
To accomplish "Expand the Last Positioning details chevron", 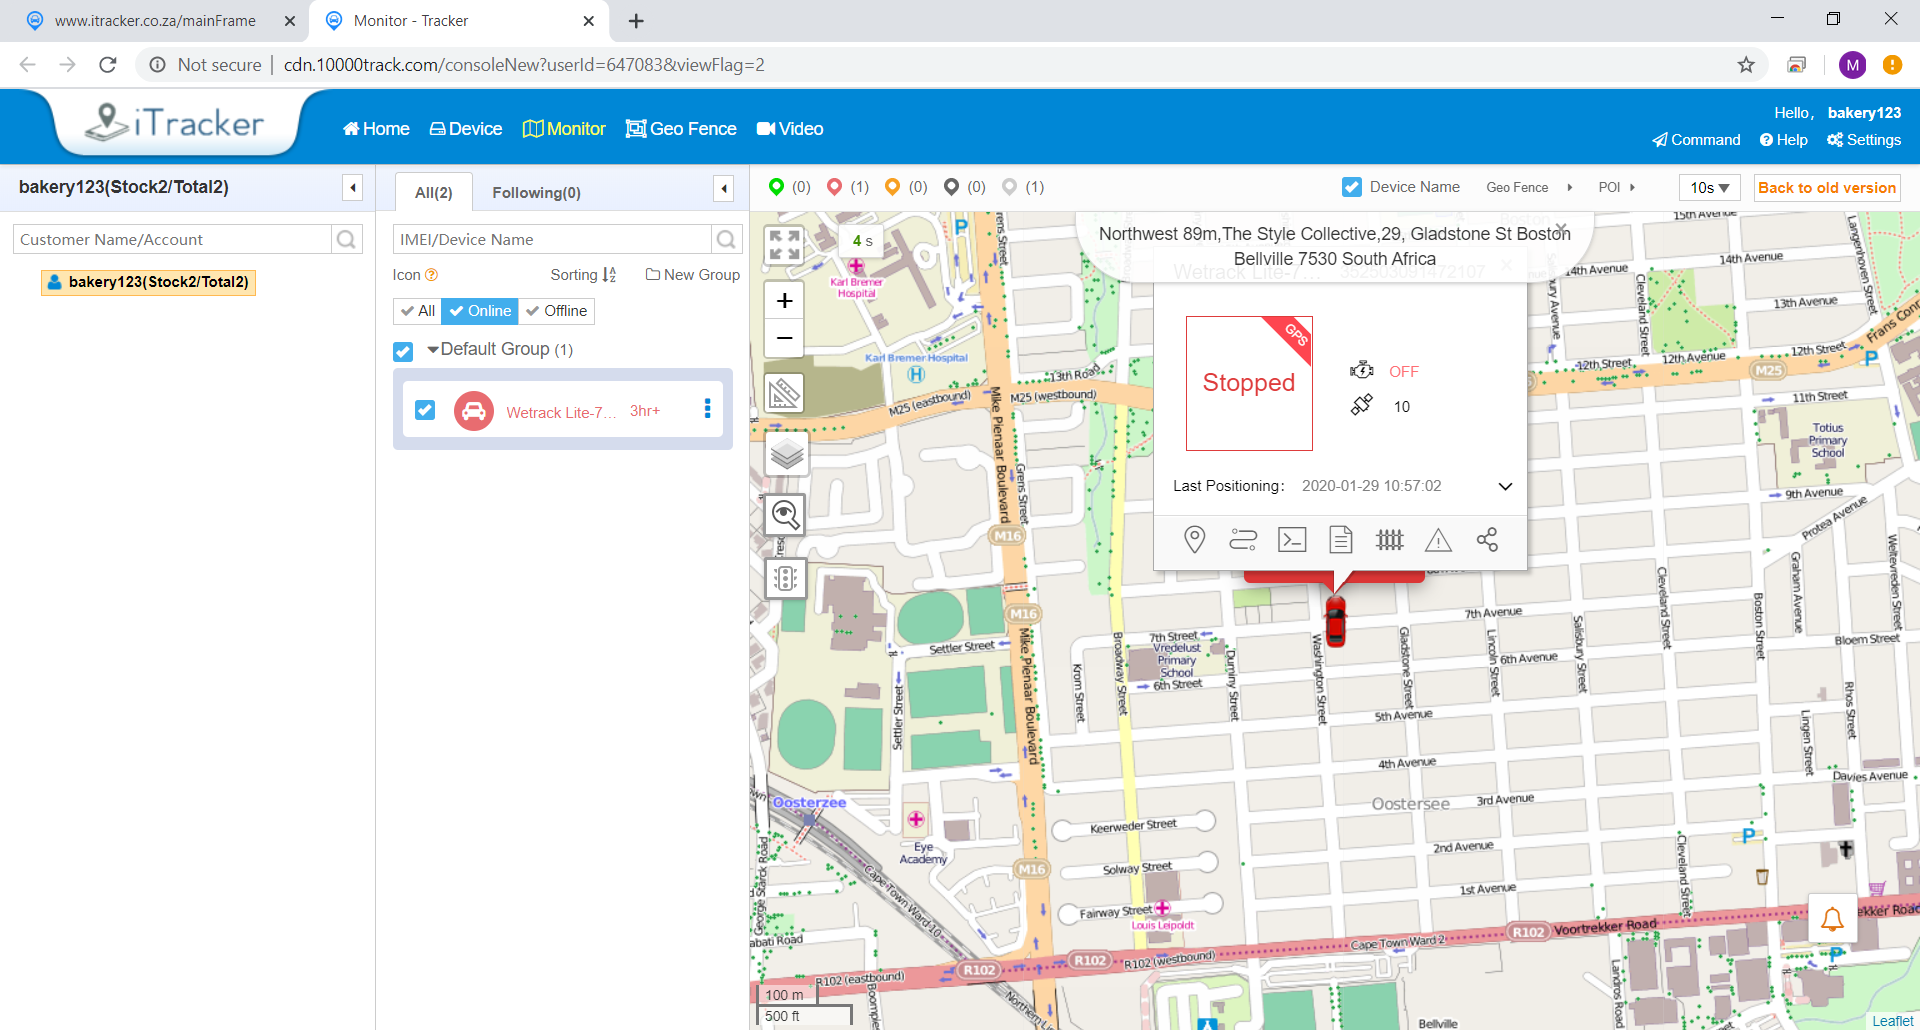I will 1505,486.
